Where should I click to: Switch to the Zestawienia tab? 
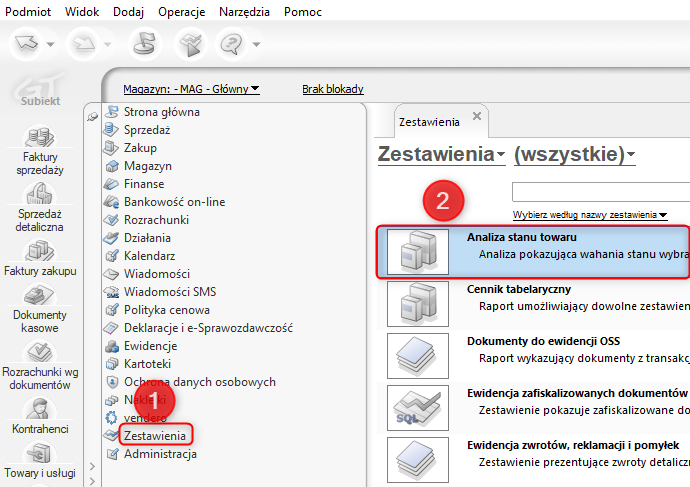(429, 122)
